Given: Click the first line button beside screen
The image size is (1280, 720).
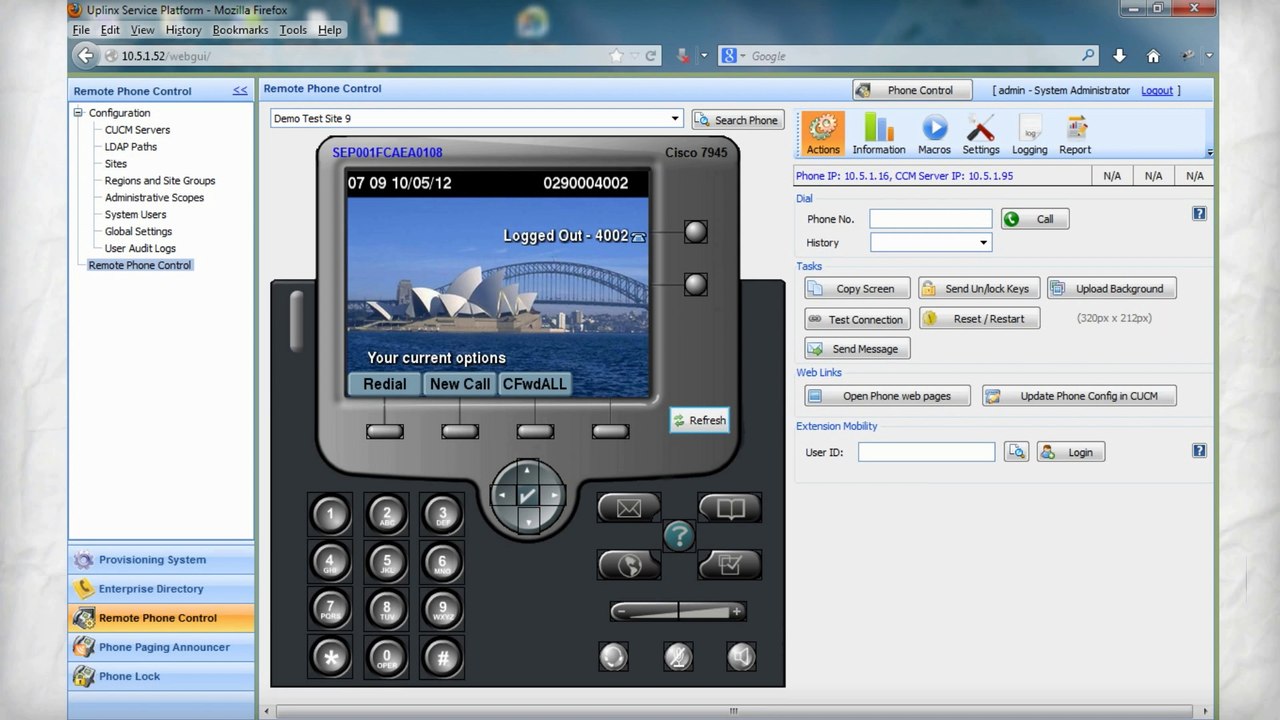Looking at the screenshot, I should (695, 232).
